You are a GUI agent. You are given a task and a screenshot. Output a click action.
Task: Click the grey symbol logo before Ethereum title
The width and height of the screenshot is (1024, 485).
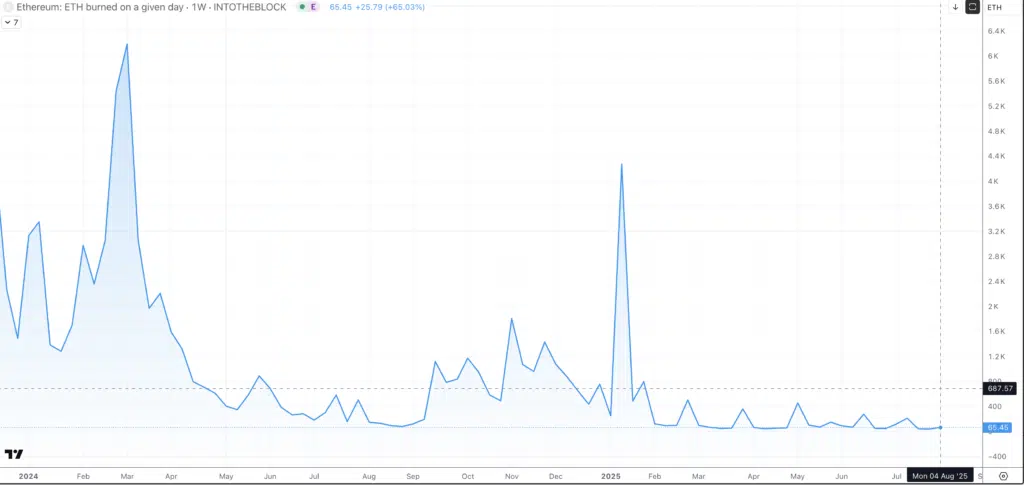coord(6,7)
